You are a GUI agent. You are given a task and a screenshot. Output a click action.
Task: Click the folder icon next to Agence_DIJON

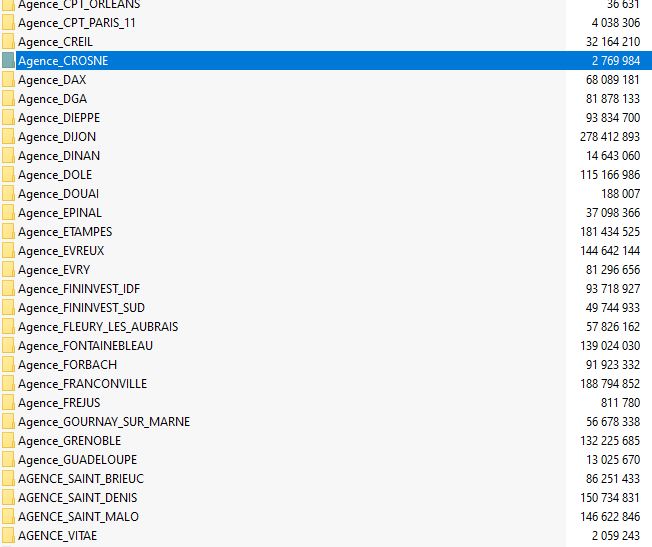[x=8, y=137]
